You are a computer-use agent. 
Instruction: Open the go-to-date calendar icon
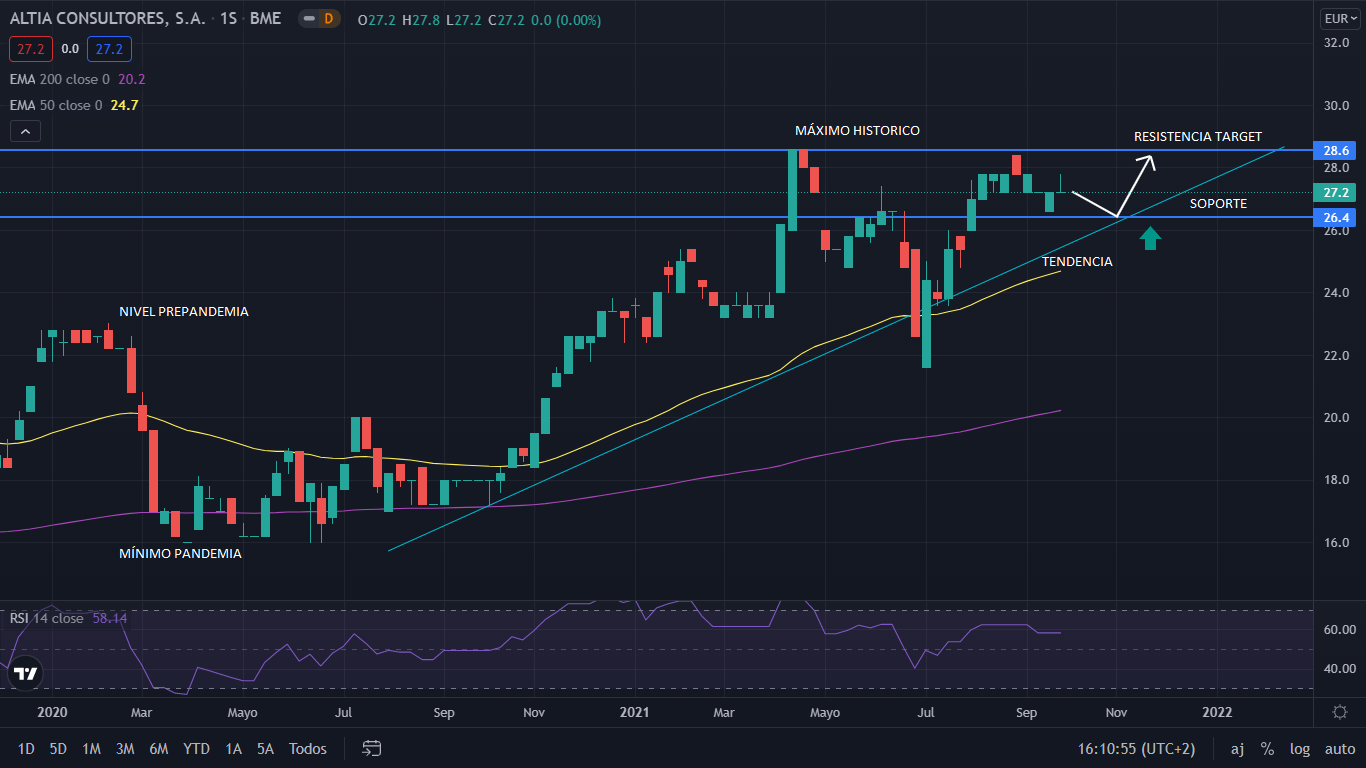point(372,748)
